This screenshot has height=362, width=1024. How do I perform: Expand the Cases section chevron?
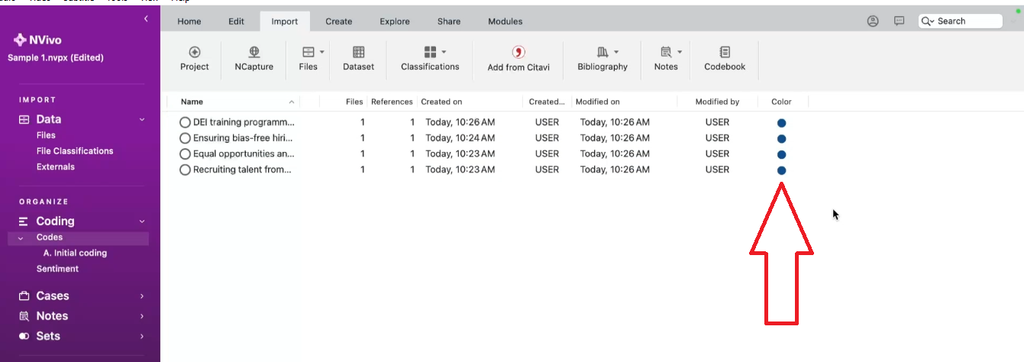click(x=142, y=297)
